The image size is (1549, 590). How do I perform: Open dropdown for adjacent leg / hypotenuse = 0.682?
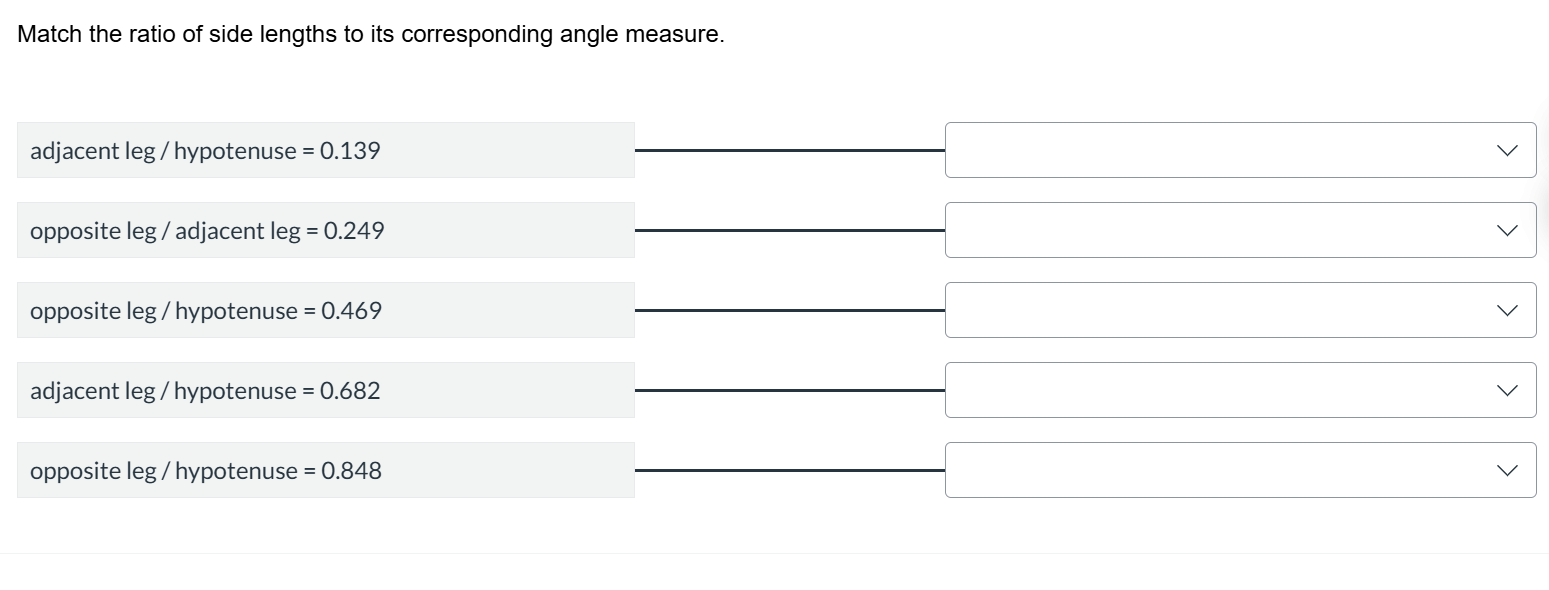[x=1240, y=390]
